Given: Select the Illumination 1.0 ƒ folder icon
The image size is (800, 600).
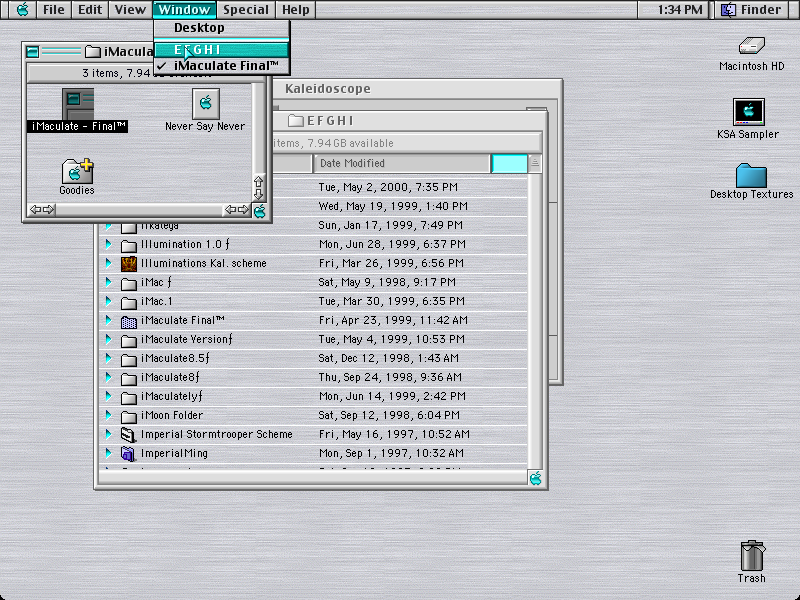Looking at the screenshot, I should tap(129, 245).
